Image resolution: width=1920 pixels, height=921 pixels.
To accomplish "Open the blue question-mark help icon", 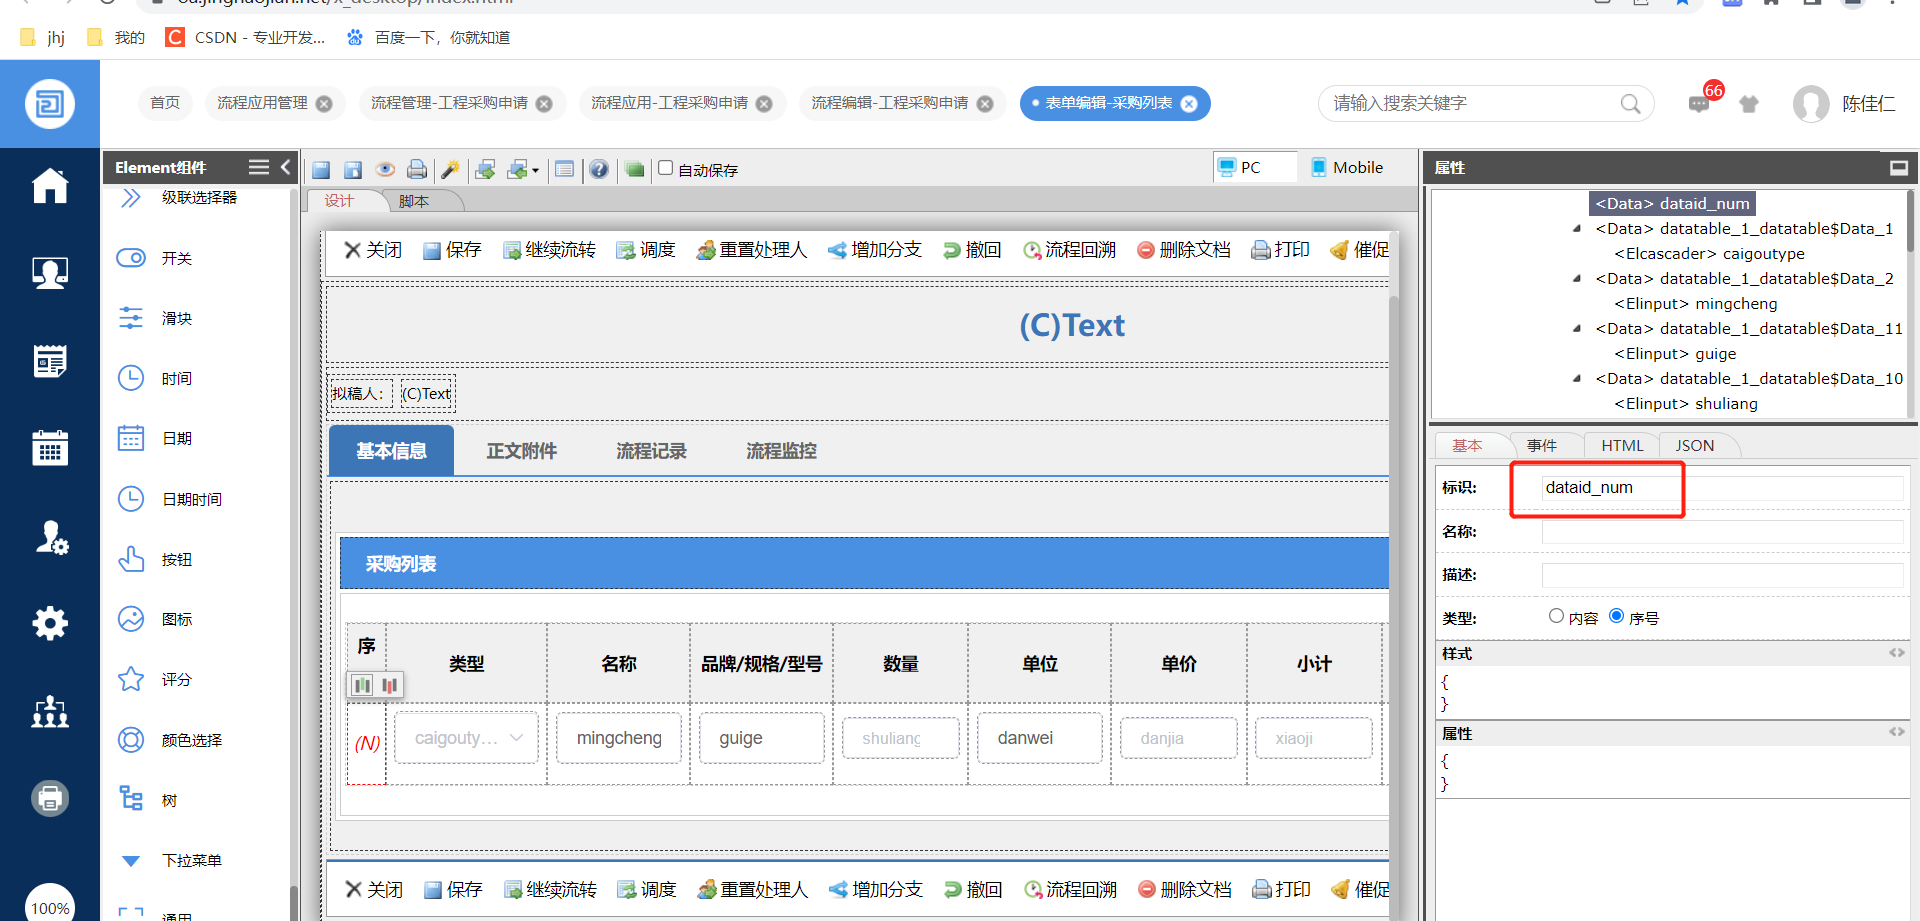I will pyautogui.click(x=598, y=169).
